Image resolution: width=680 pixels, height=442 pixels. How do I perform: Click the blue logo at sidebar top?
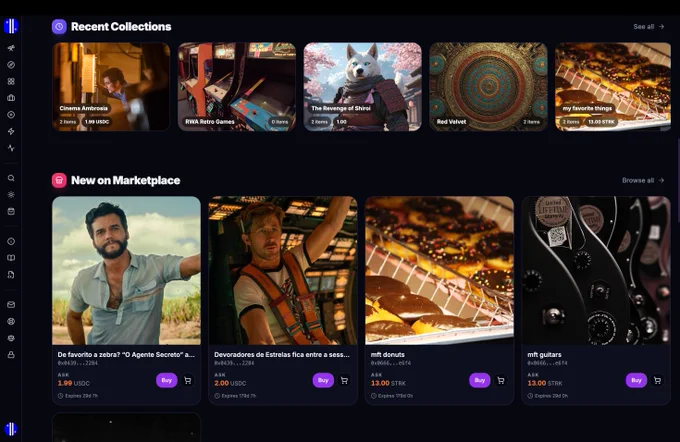point(11,26)
